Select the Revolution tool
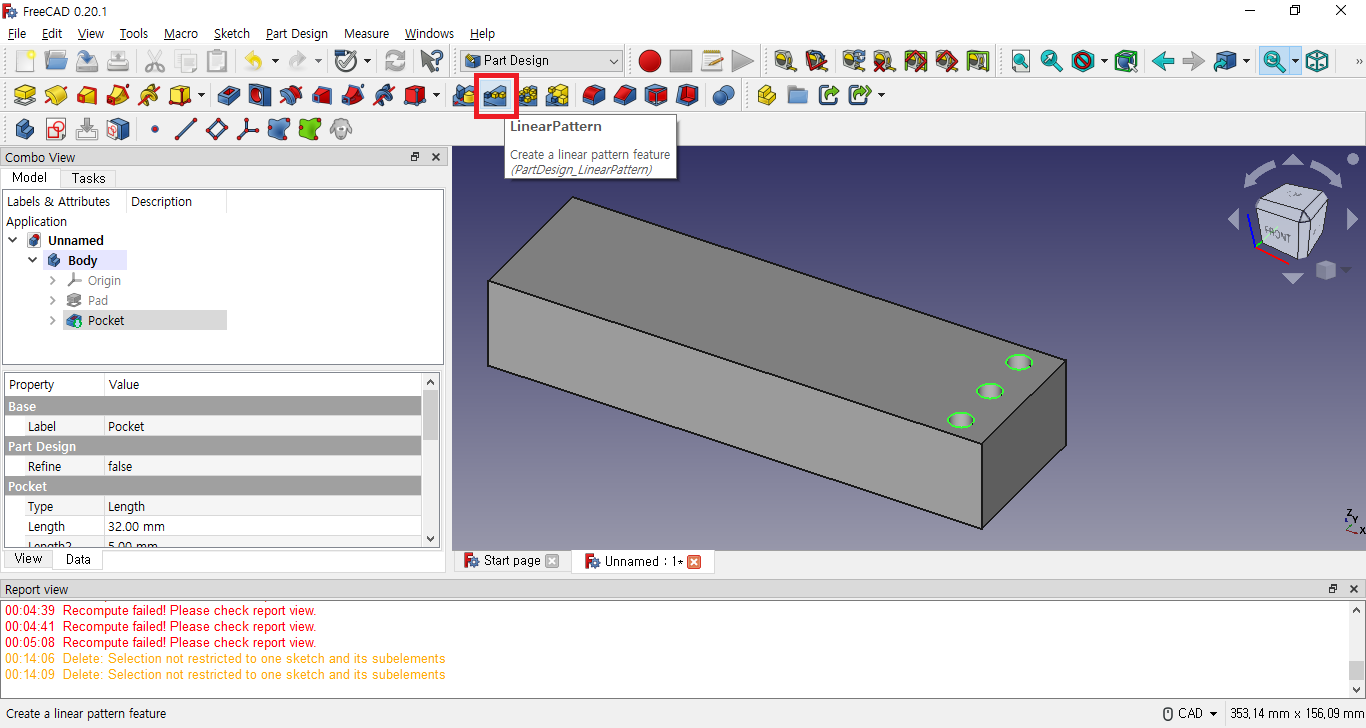The image size is (1366, 728). coord(56,96)
